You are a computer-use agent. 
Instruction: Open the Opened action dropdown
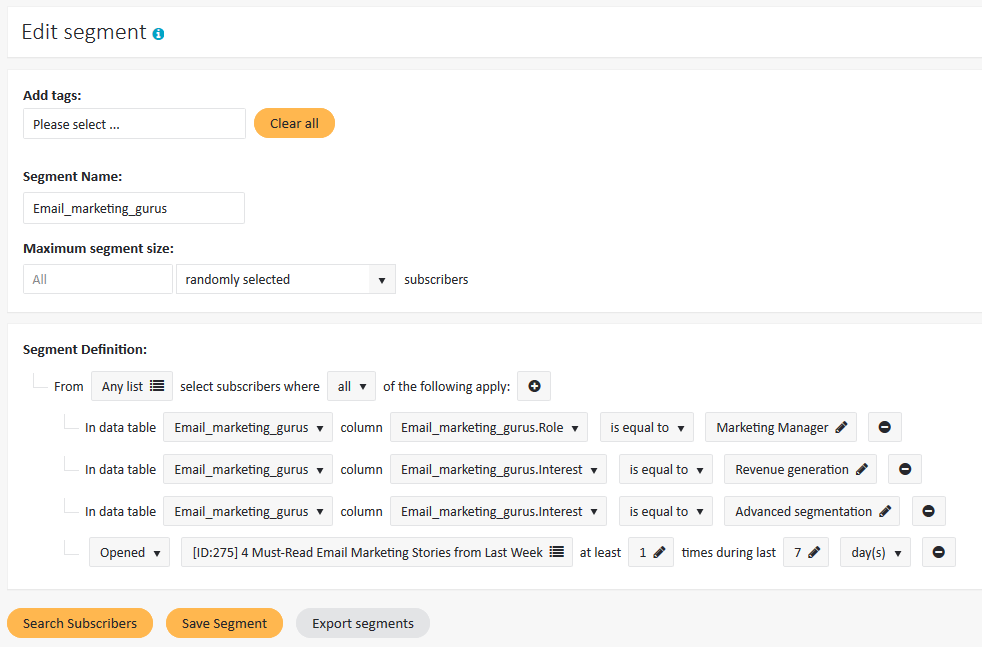click(129, 552)
